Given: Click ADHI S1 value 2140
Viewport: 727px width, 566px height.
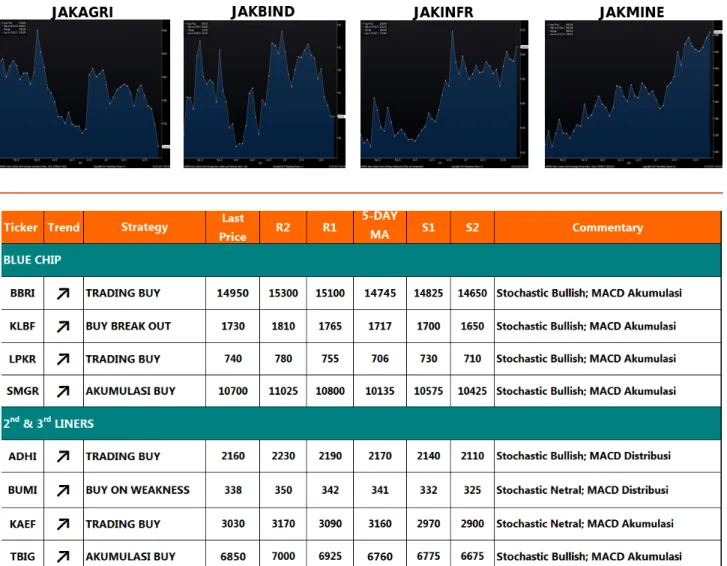Looking at the screenshot, I should [x=428, y=456].
